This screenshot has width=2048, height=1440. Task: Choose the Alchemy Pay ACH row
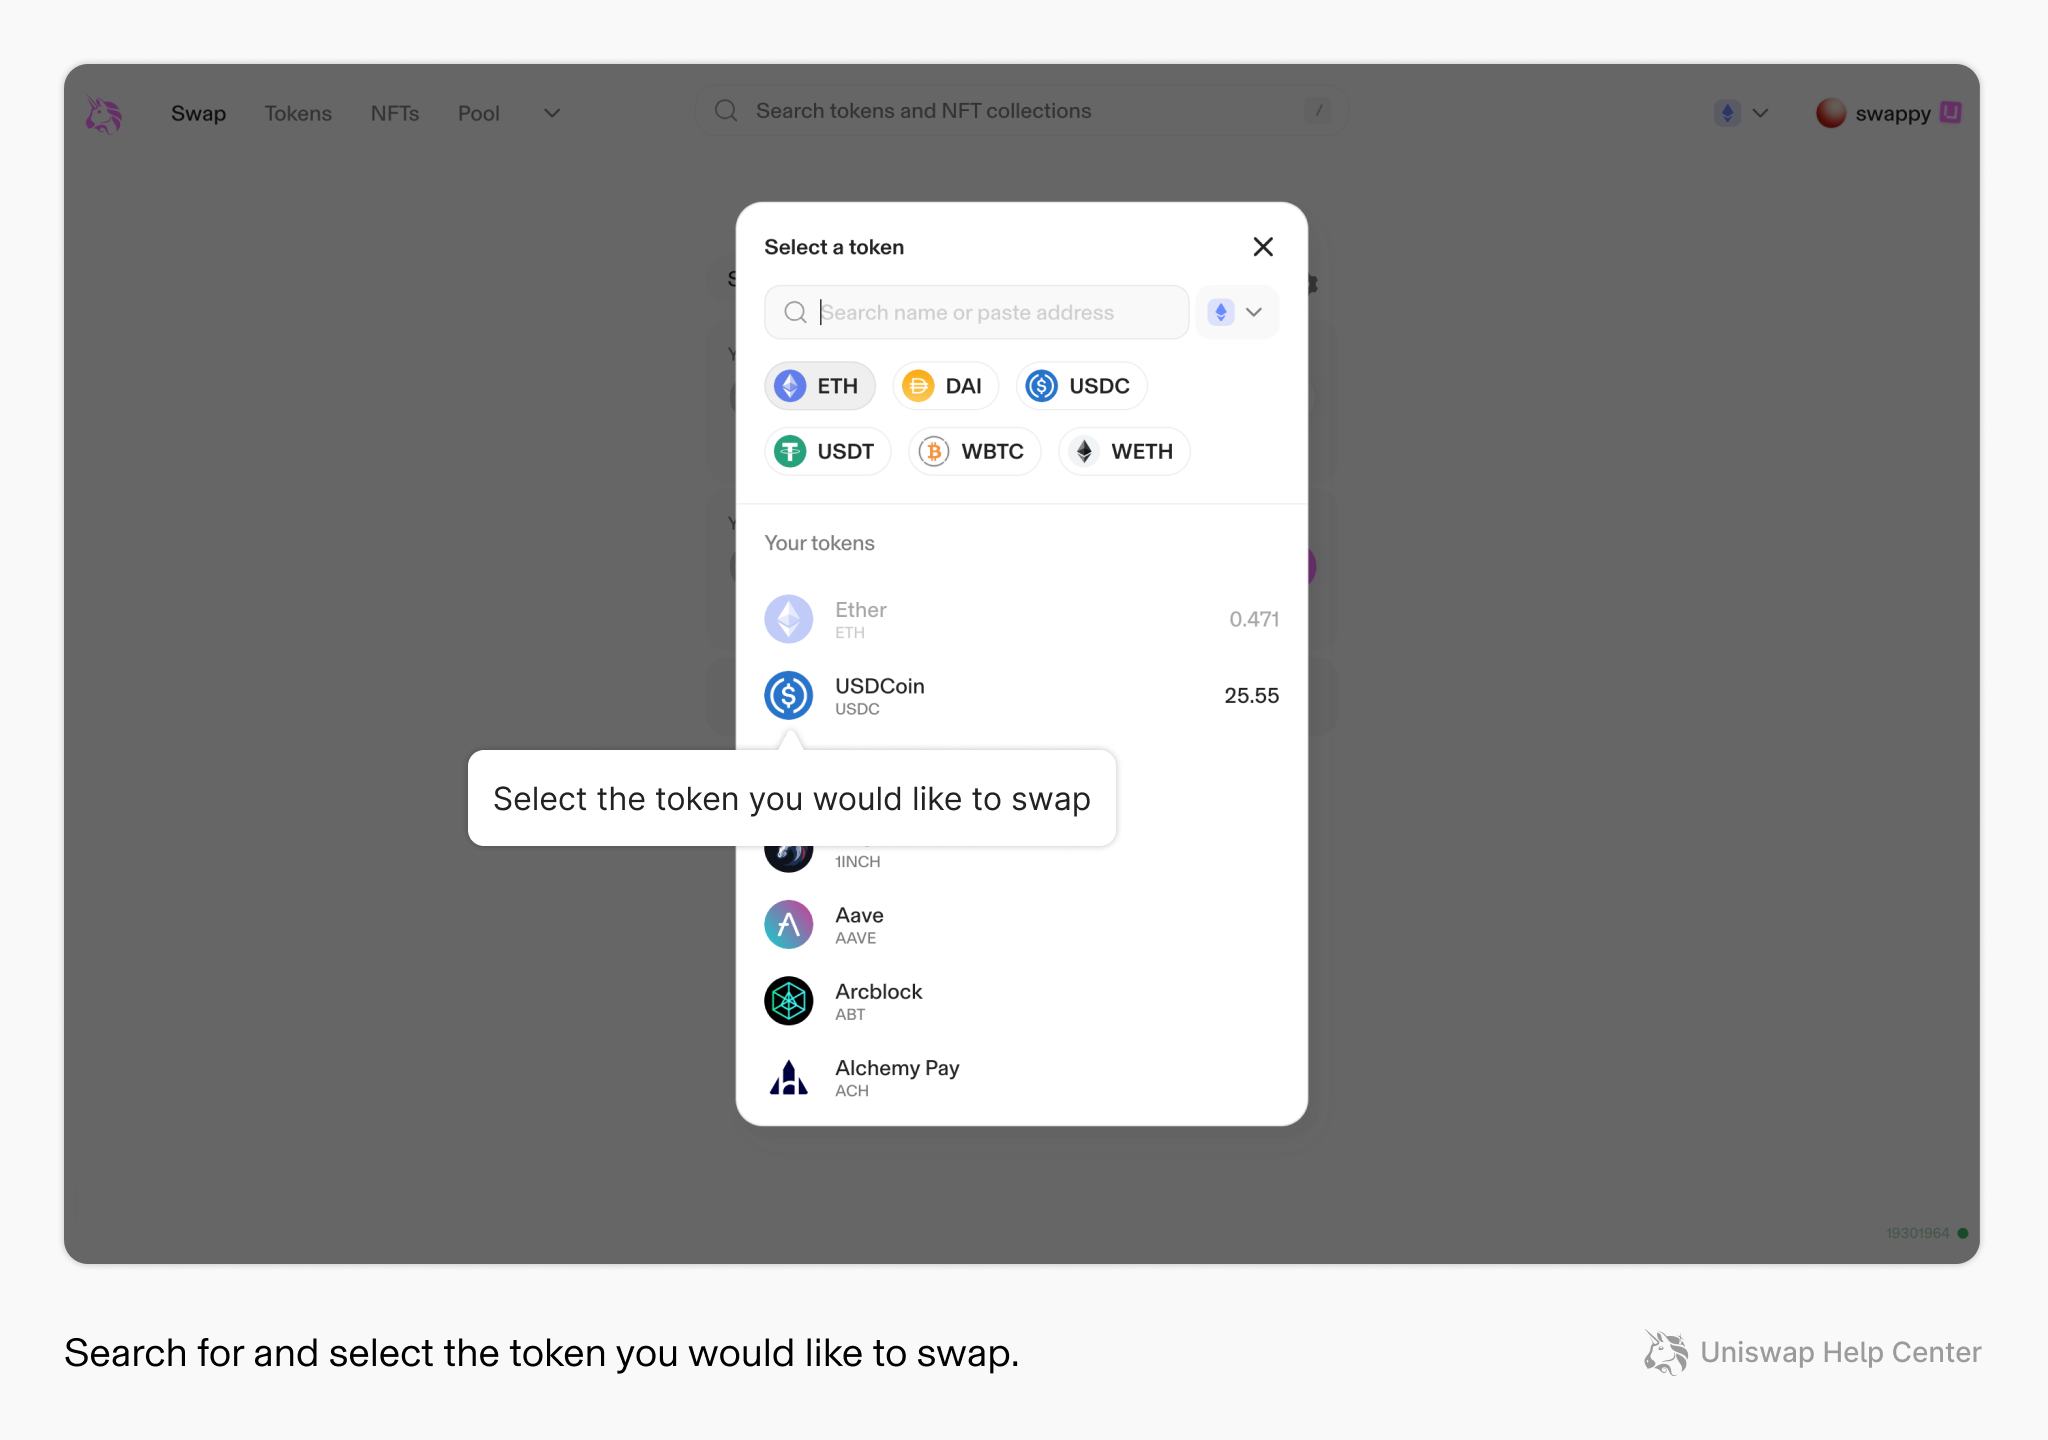point(1021,1078)
